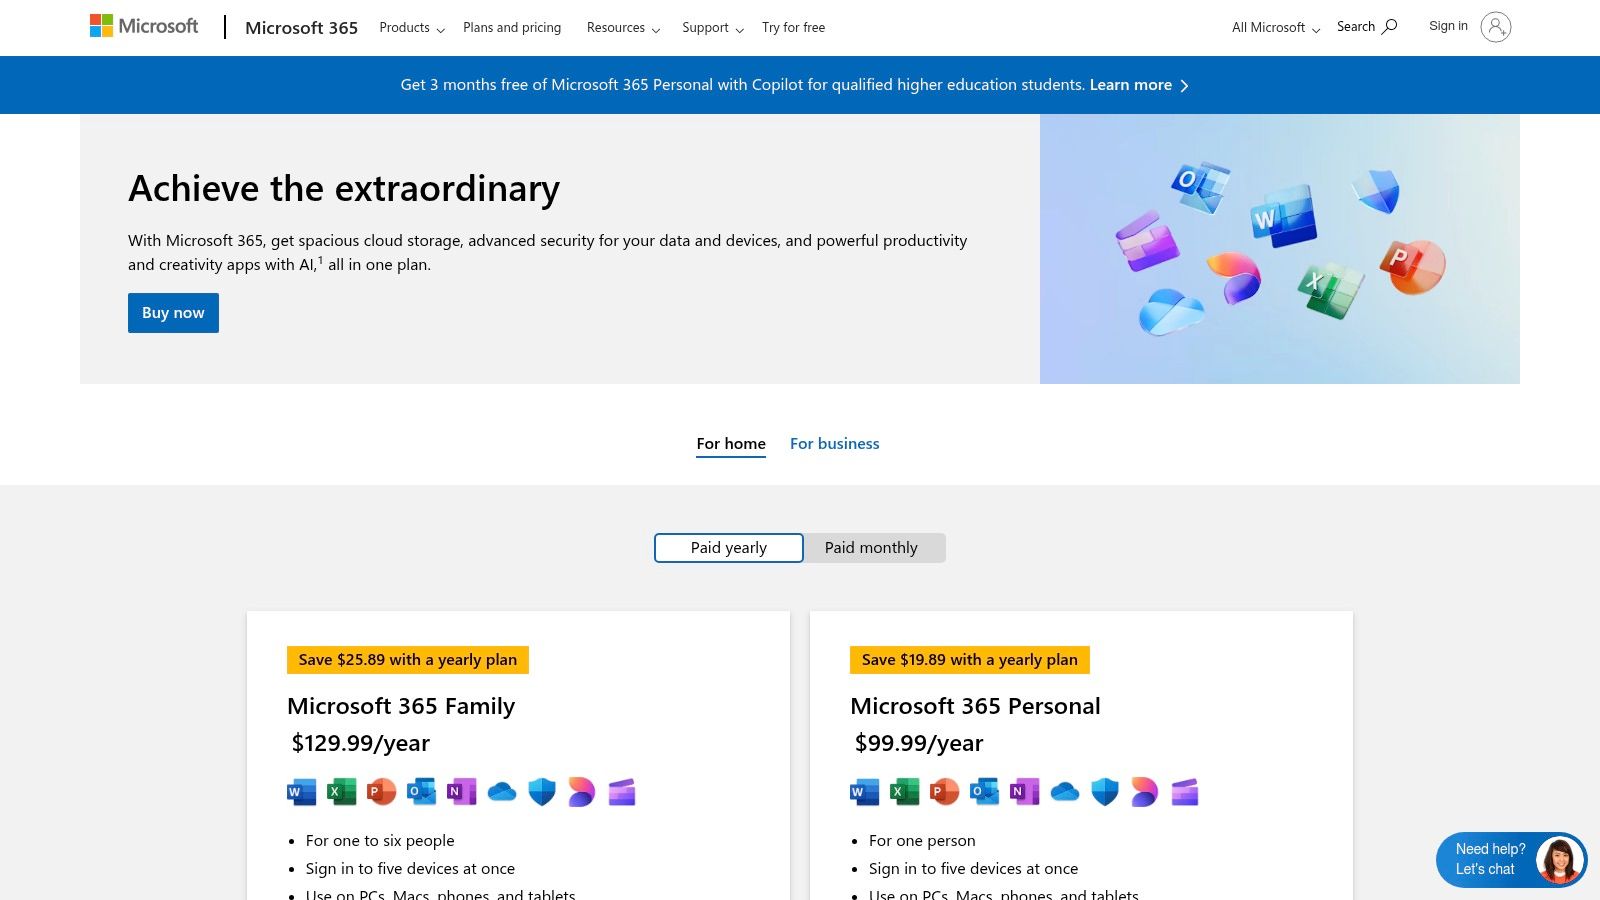
Task: Click Excel icon in Microsoft 365 Family card
Action: pyautogui.click(x=342, y=792)
